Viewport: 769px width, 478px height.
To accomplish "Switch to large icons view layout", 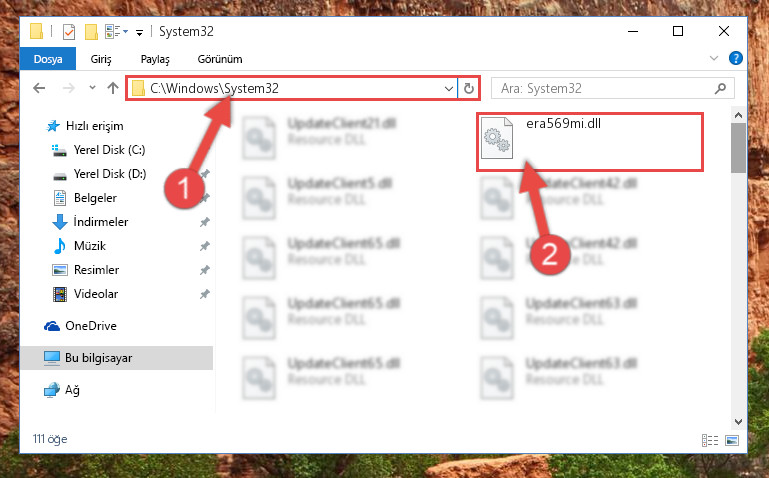I will pyautogui.click(x=732, y=440).
